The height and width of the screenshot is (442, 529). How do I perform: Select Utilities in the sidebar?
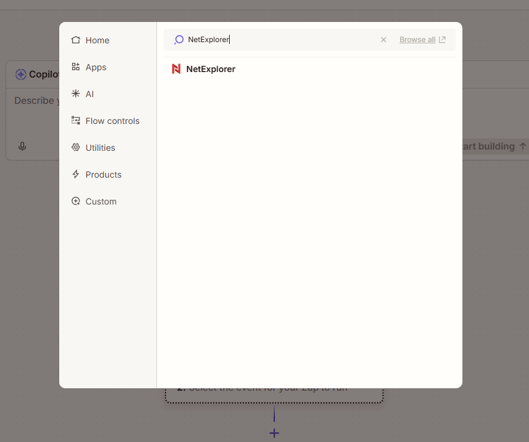point(93,148)
